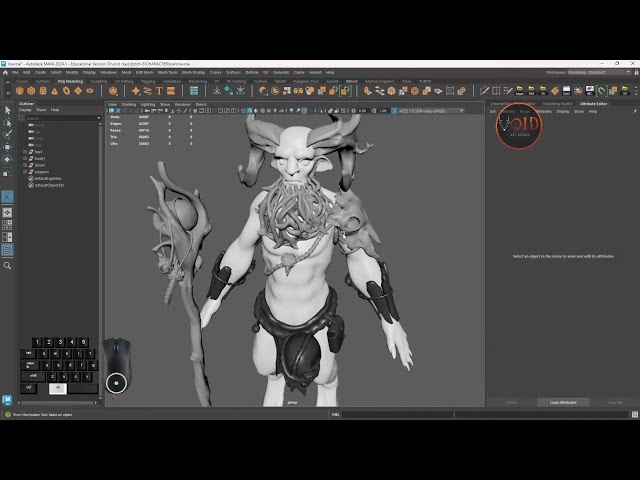640x480 pixels.
Task: Open the Mesh Tools menu
Action: [167, 72]
